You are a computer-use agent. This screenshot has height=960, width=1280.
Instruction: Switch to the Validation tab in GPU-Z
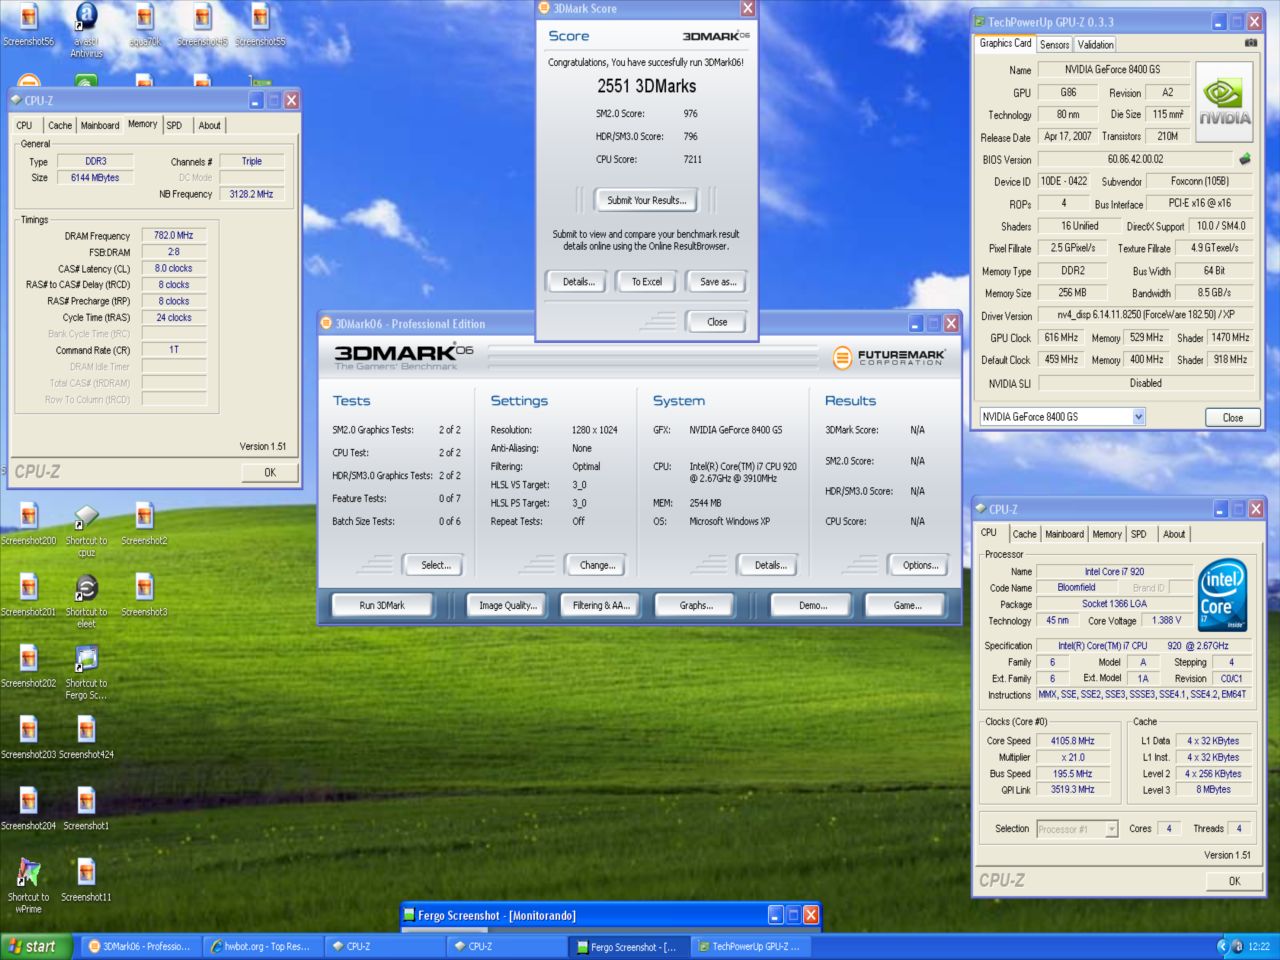pos(1095,44)
